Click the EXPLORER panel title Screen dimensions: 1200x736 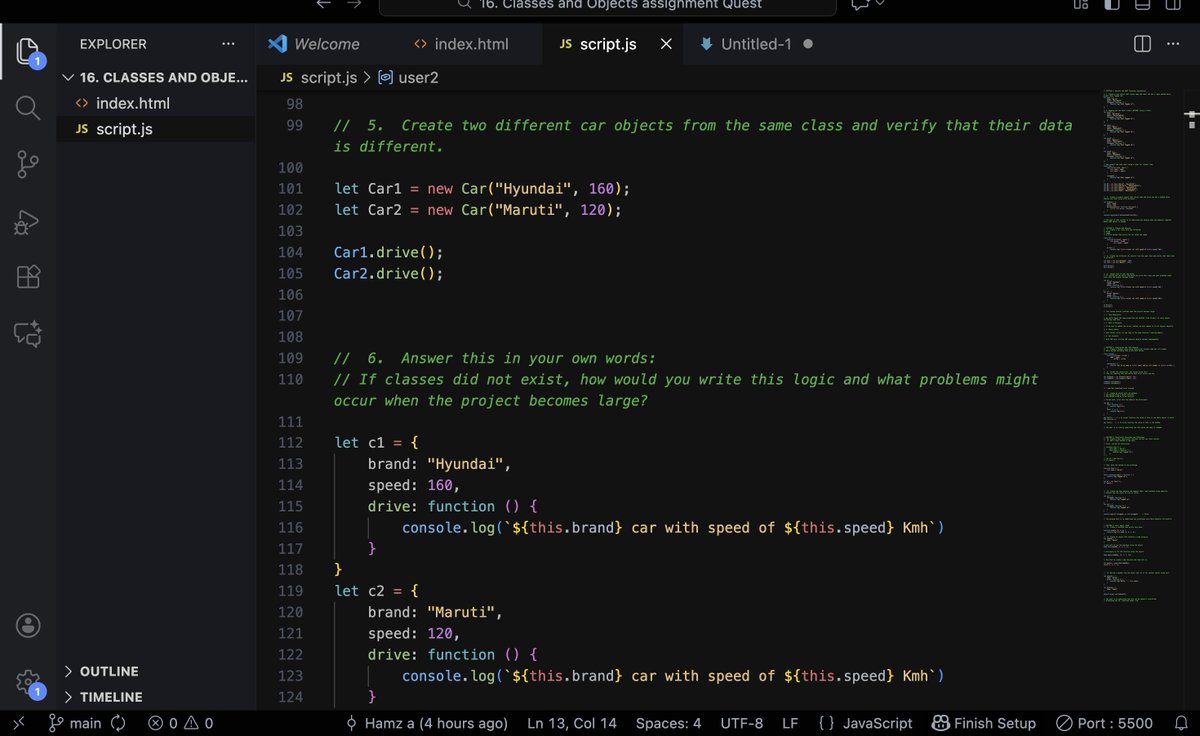click(x=113, y=44)
